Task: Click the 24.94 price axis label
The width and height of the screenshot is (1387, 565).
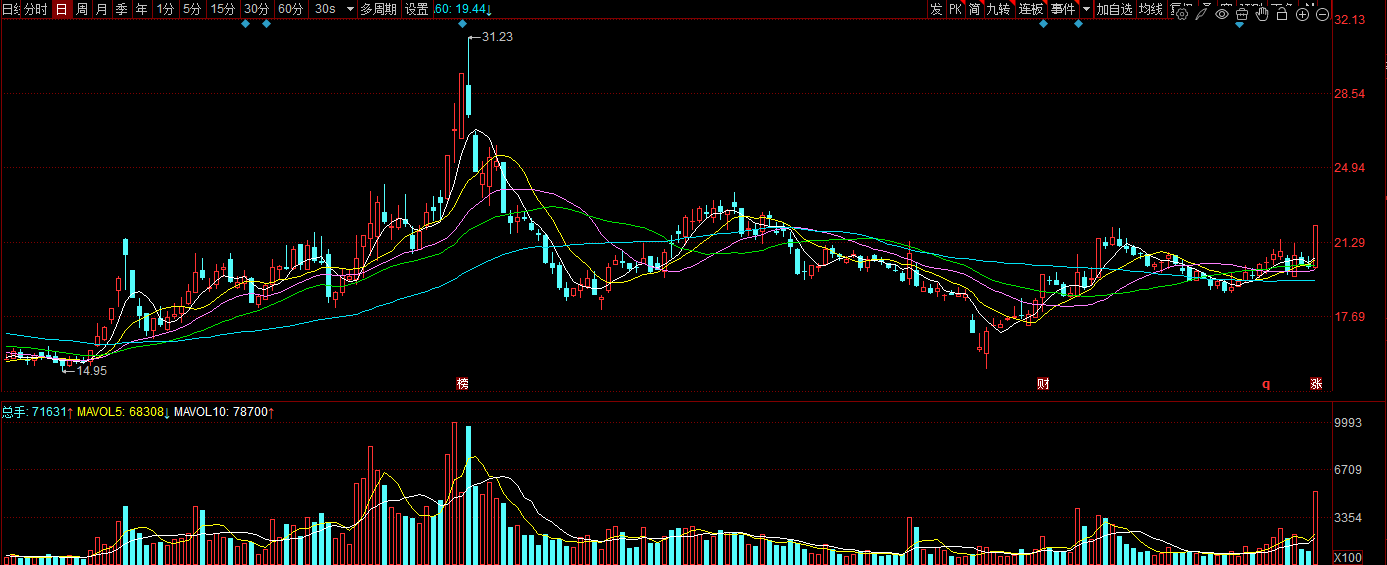Action: coord(1350,168)
